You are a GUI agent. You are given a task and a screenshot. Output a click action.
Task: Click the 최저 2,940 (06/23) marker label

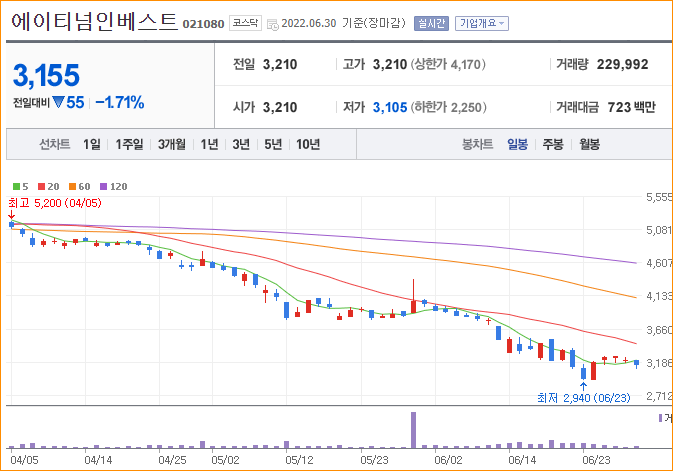pyautogui.click(x=584, y=398)
